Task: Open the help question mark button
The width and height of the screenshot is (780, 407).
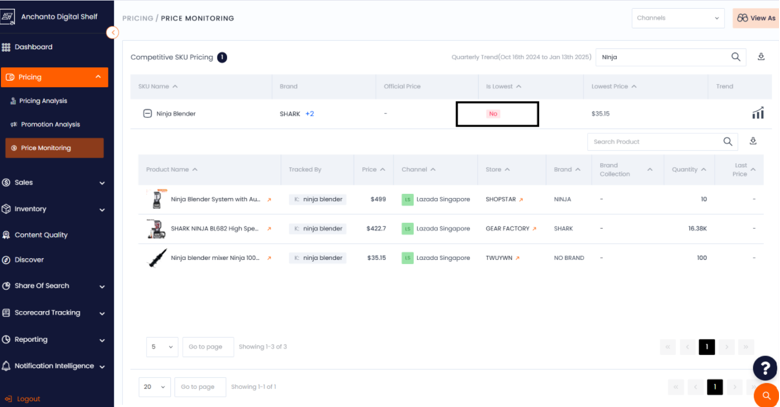Action: point(765,369)
